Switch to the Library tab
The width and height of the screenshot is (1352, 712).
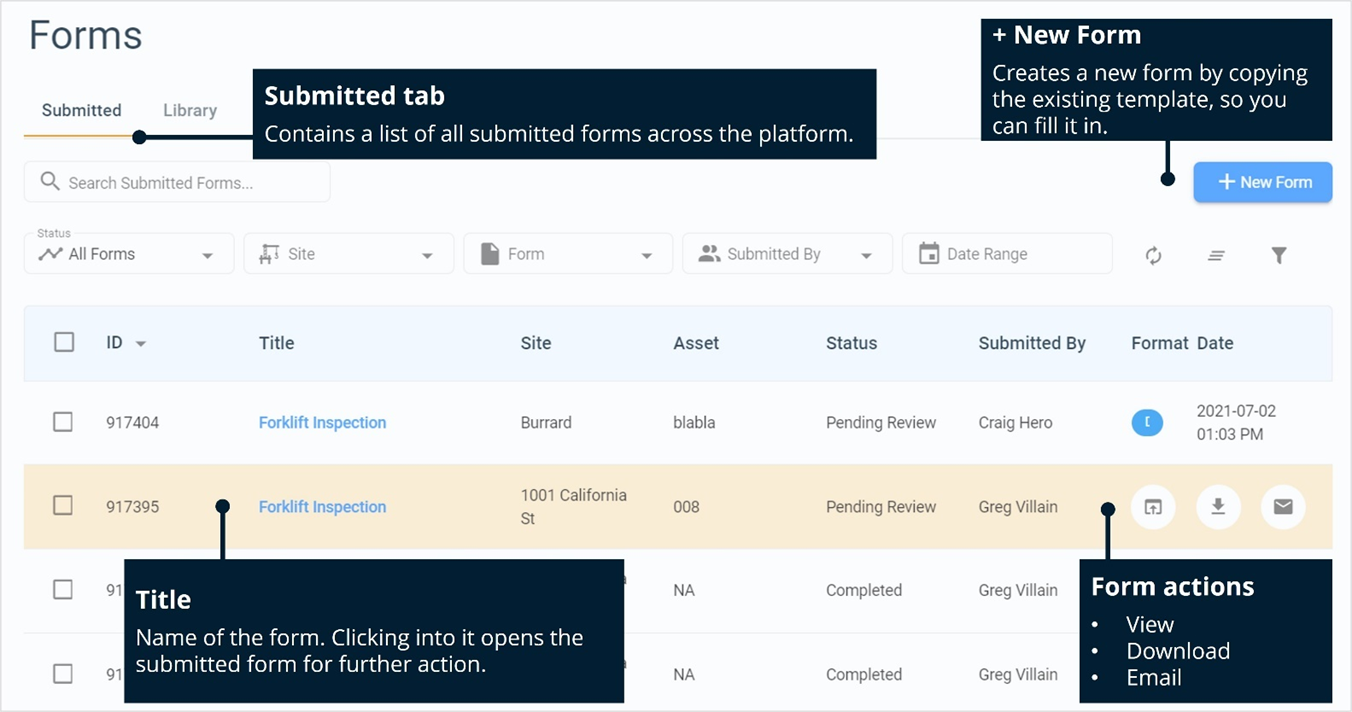coord(189,110)
